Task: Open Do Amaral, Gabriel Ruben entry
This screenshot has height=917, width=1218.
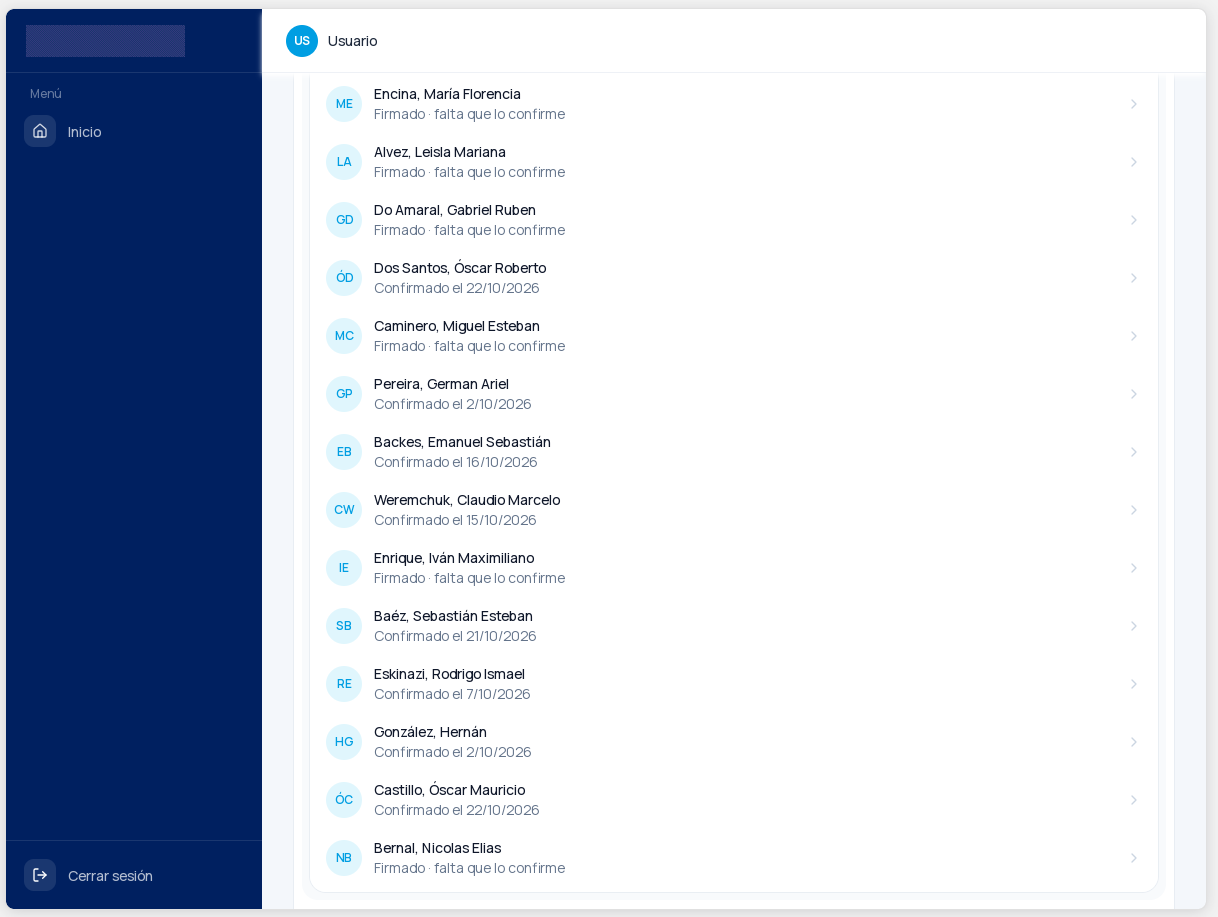Action: [x=734, y=220]
